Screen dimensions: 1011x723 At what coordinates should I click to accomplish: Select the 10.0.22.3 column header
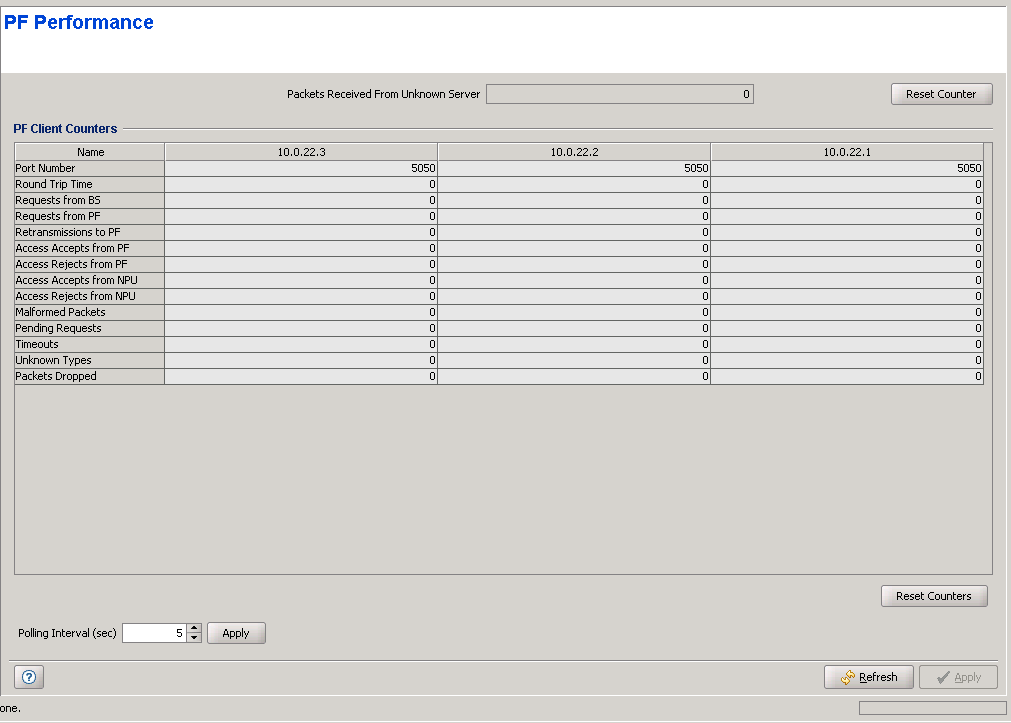[300, 152]
